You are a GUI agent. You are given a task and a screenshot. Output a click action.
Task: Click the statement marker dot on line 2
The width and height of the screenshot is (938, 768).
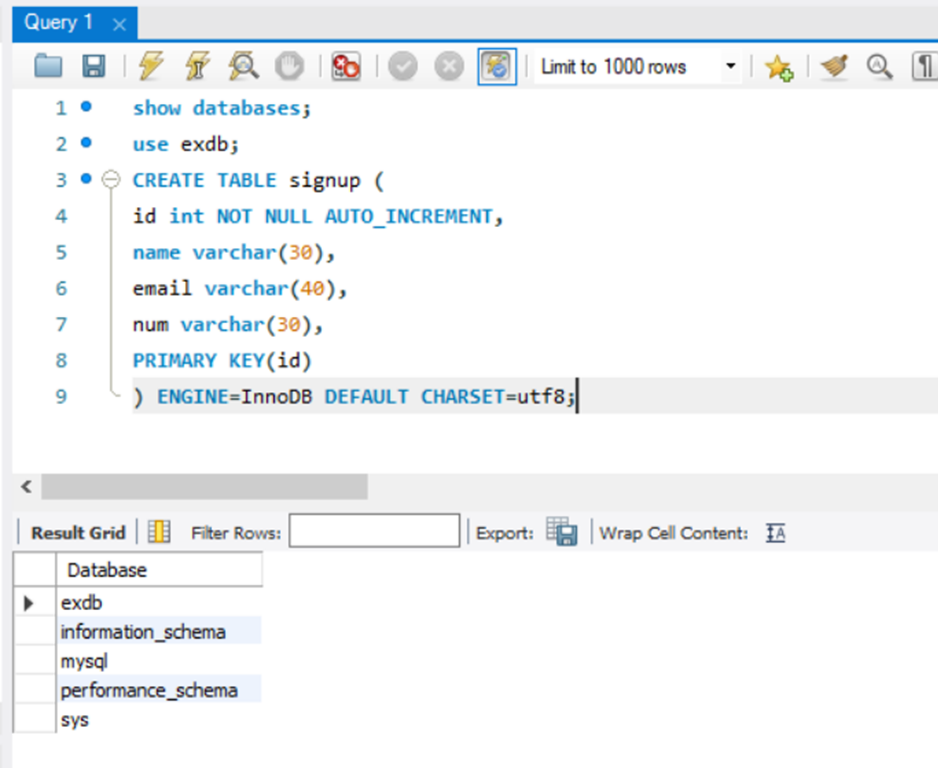pos(86,142)
